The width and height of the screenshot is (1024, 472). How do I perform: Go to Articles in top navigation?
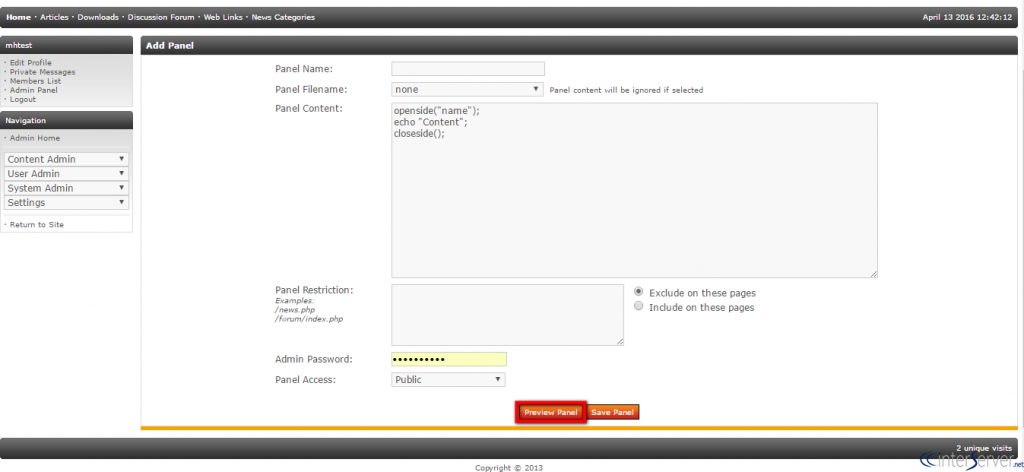point(54,18)
